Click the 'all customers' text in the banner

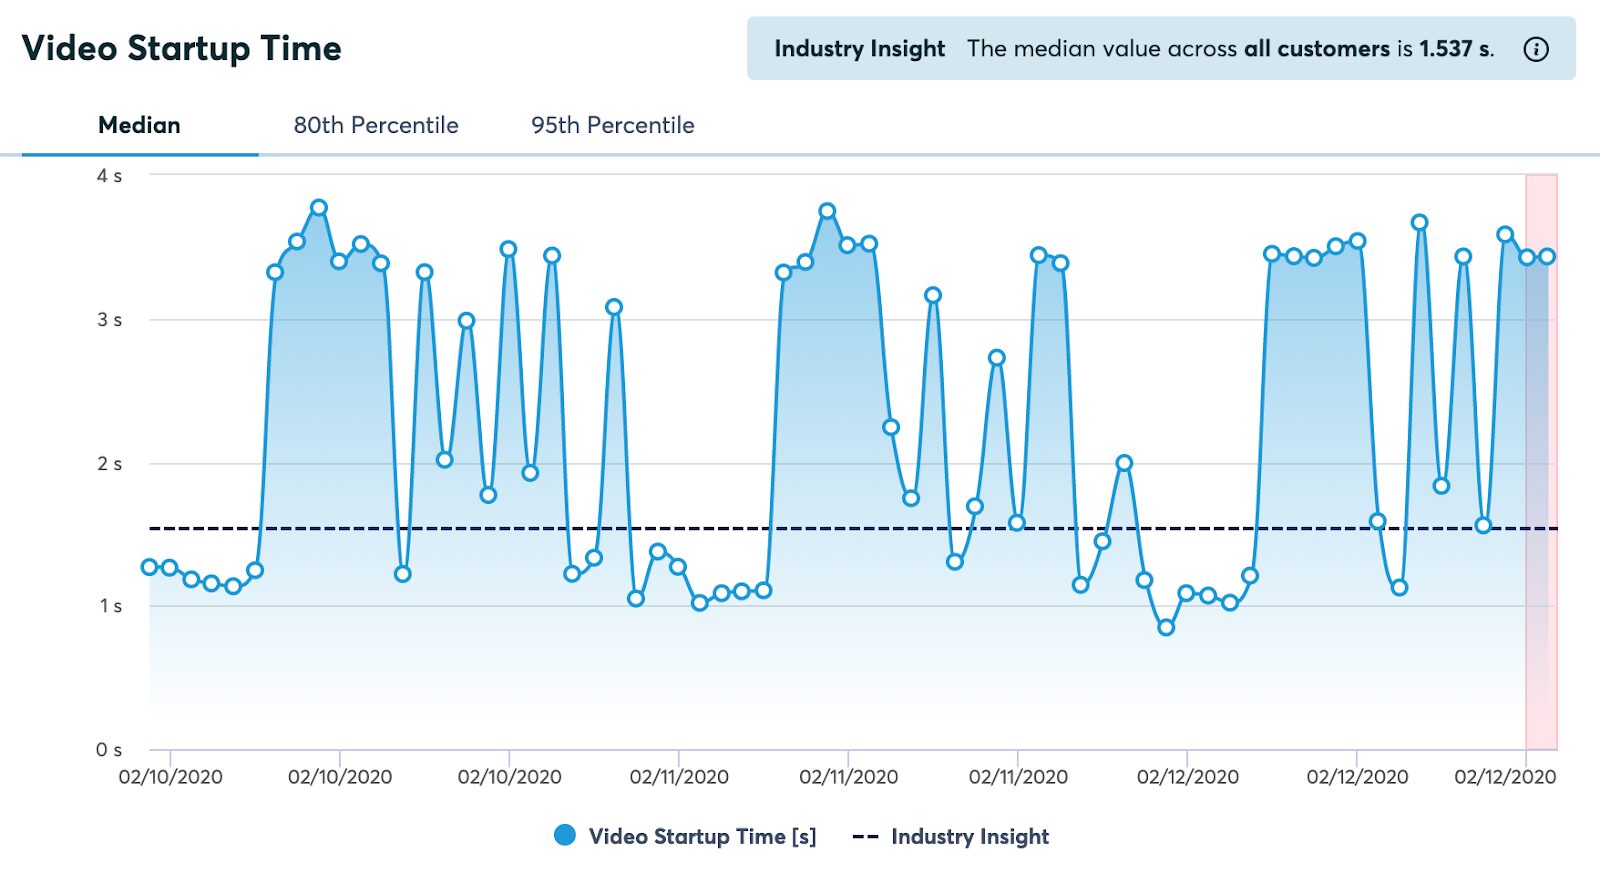pyautogui.click(x=1316, y=49)
